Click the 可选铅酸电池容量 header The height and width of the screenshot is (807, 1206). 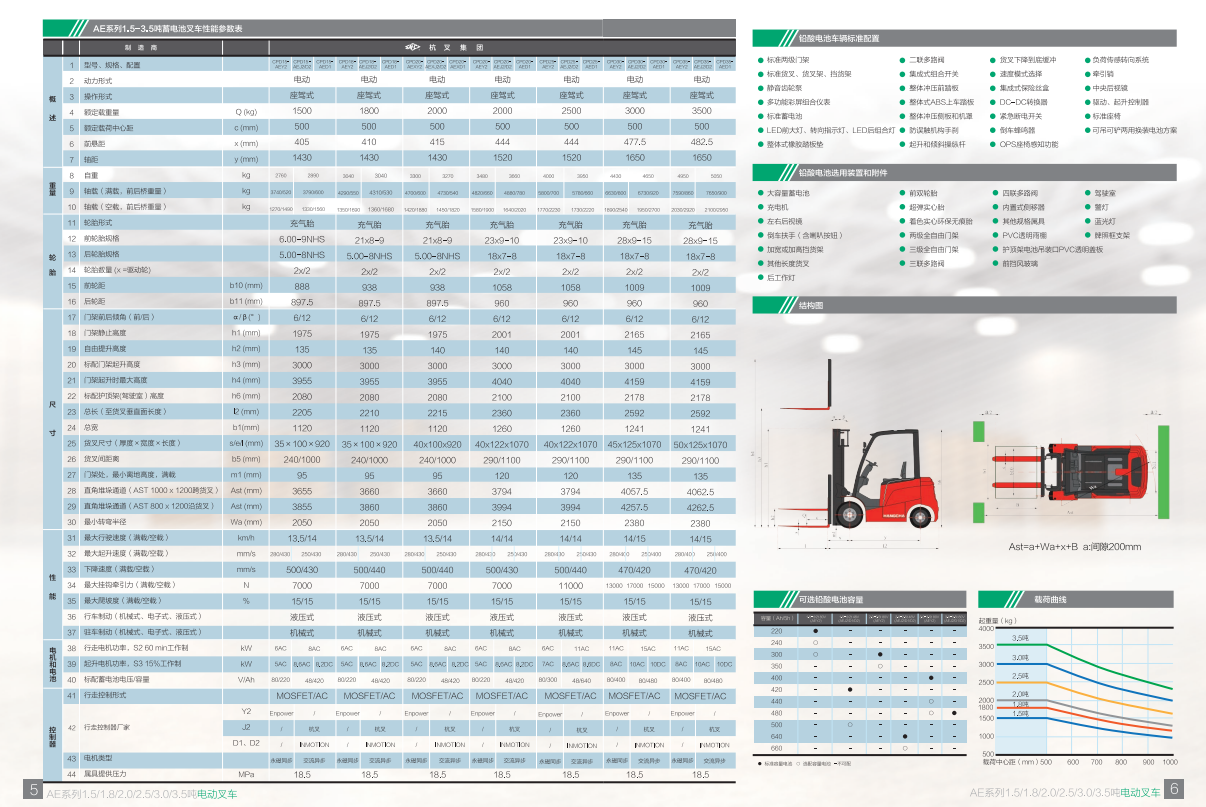pyautogui.click(x=830, y=599)
